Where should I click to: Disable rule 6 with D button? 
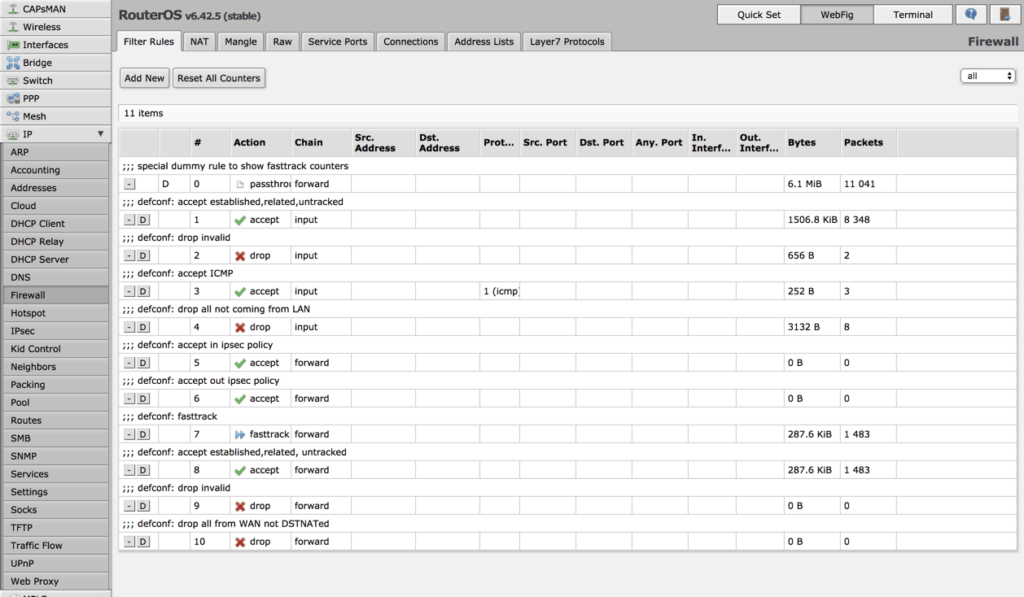click(x=143, y=398)
